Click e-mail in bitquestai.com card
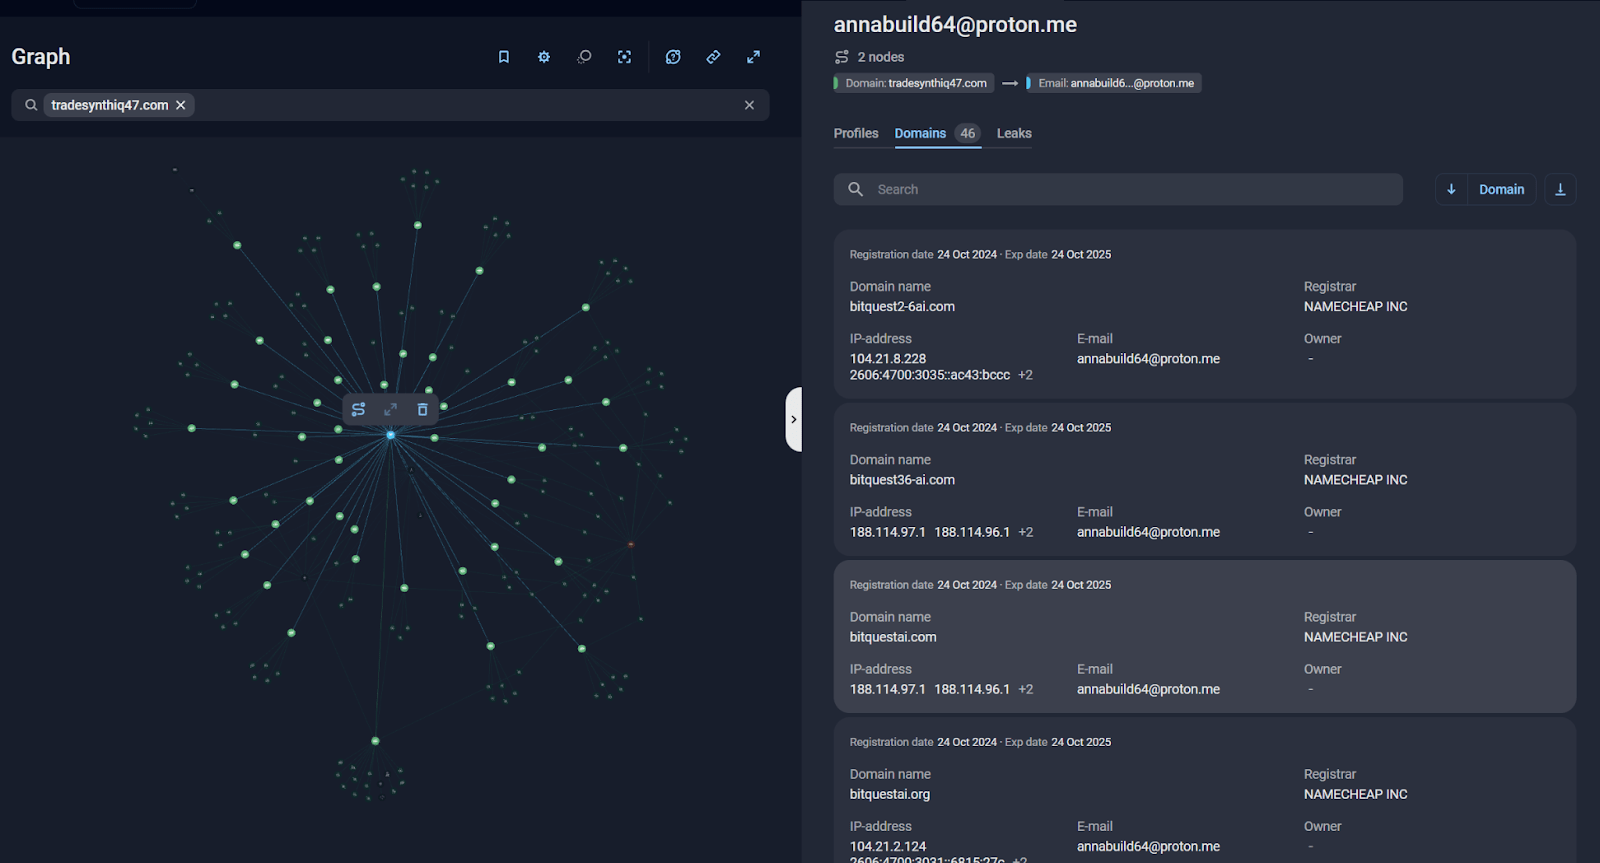The image size is (1600, 863). point(1148,689)
